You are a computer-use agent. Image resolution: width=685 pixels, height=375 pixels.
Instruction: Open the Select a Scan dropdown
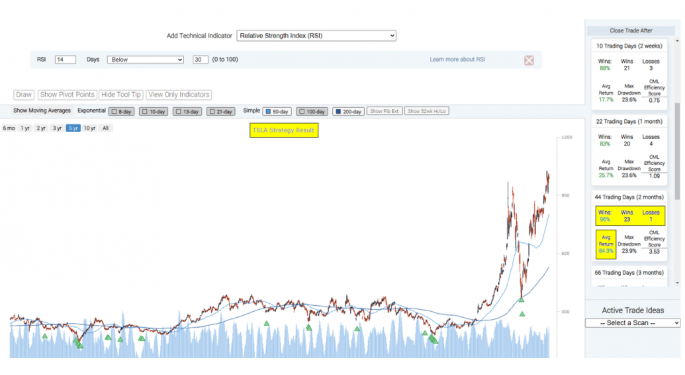click(x=633, y=323)
